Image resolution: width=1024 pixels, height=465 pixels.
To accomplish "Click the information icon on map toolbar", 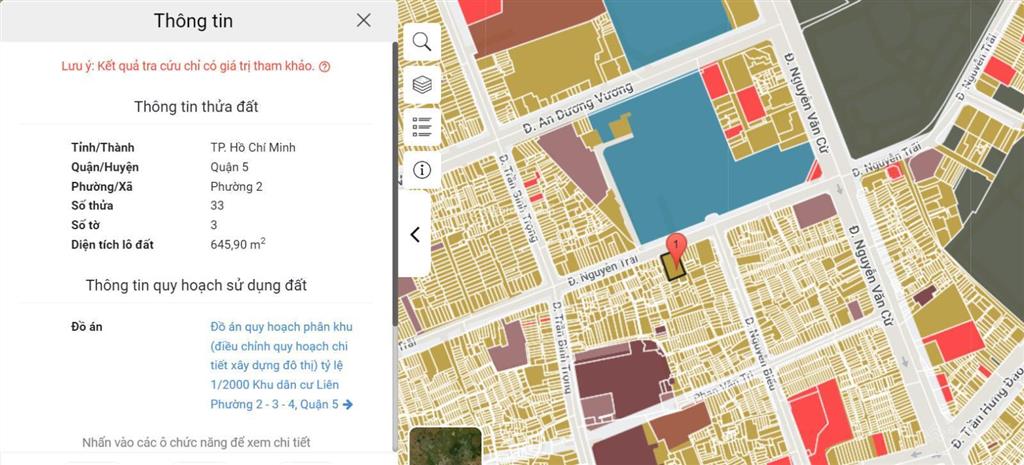I will (422, 169).
